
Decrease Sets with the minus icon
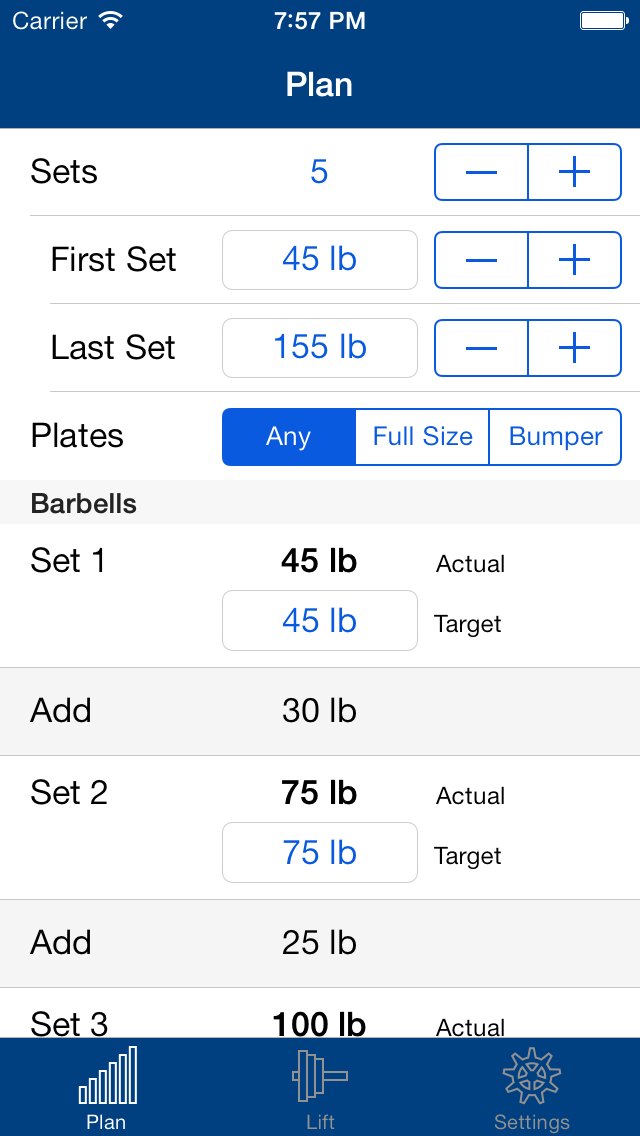tap(481, 172)
